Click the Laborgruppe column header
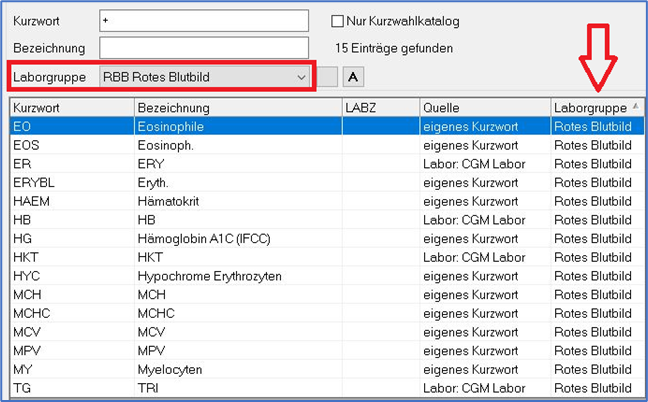The height and width of the screenshot is (402, 648). click(597, 108)
